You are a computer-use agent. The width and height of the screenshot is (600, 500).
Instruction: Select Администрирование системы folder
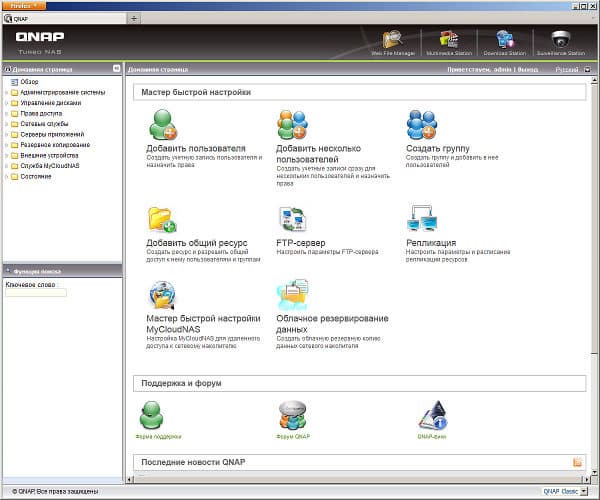(x=62, y=93)
